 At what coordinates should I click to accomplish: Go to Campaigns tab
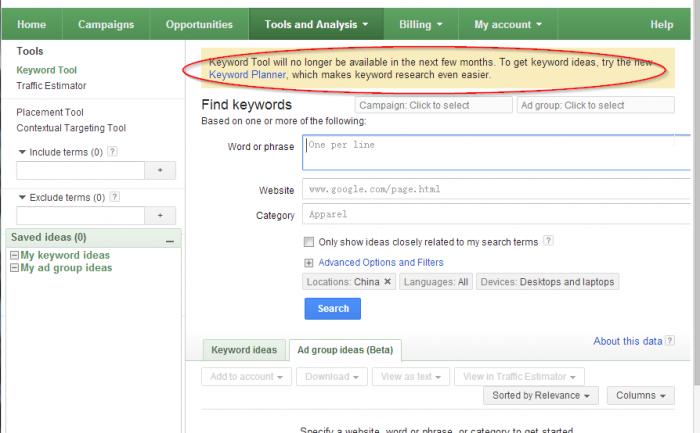pyautogui.click(x=106, y=25)
